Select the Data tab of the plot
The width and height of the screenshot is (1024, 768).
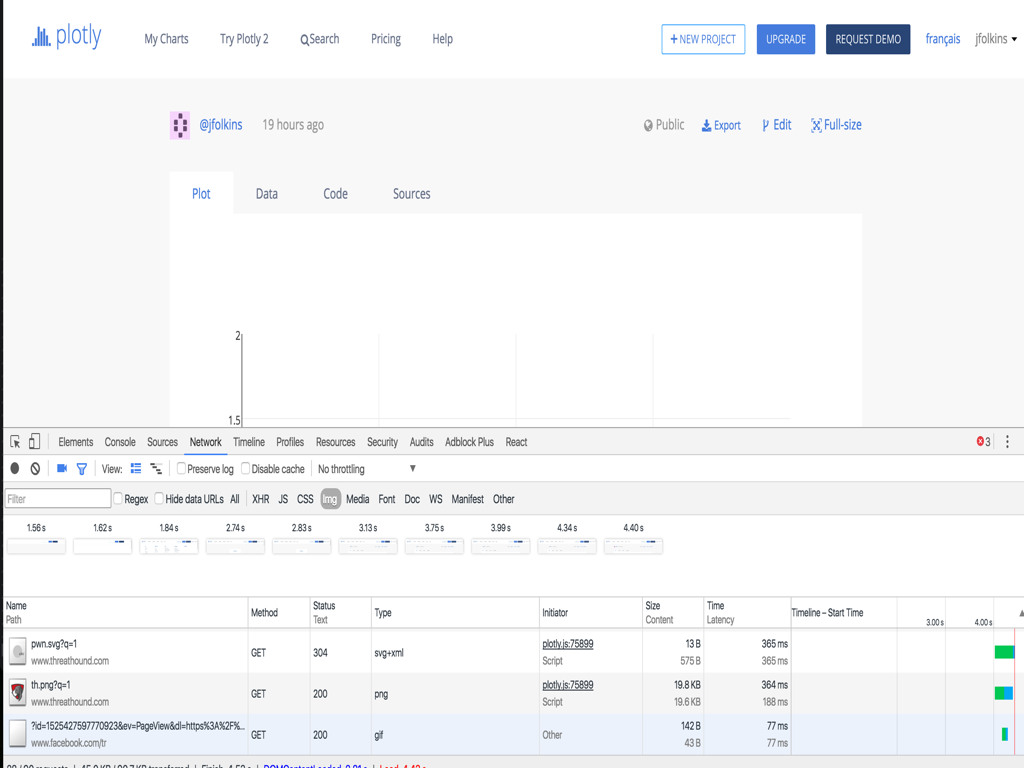266,194
